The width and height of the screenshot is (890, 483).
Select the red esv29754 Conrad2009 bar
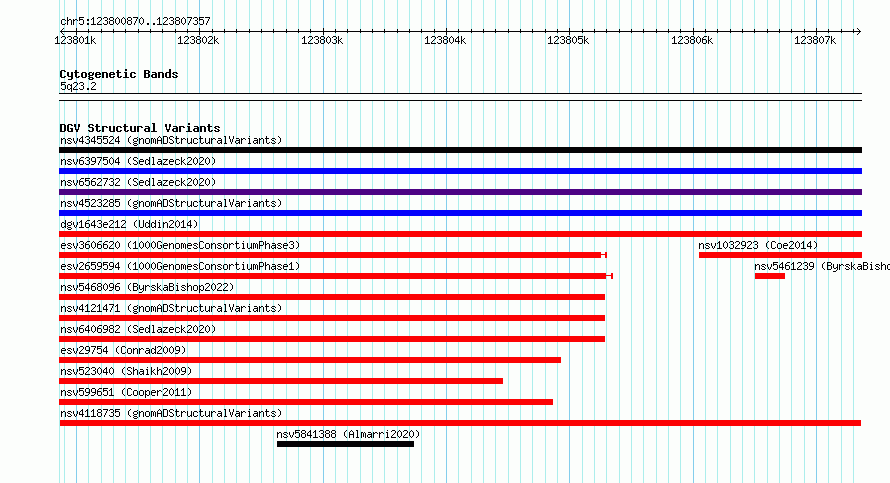(x=310, y=360)
